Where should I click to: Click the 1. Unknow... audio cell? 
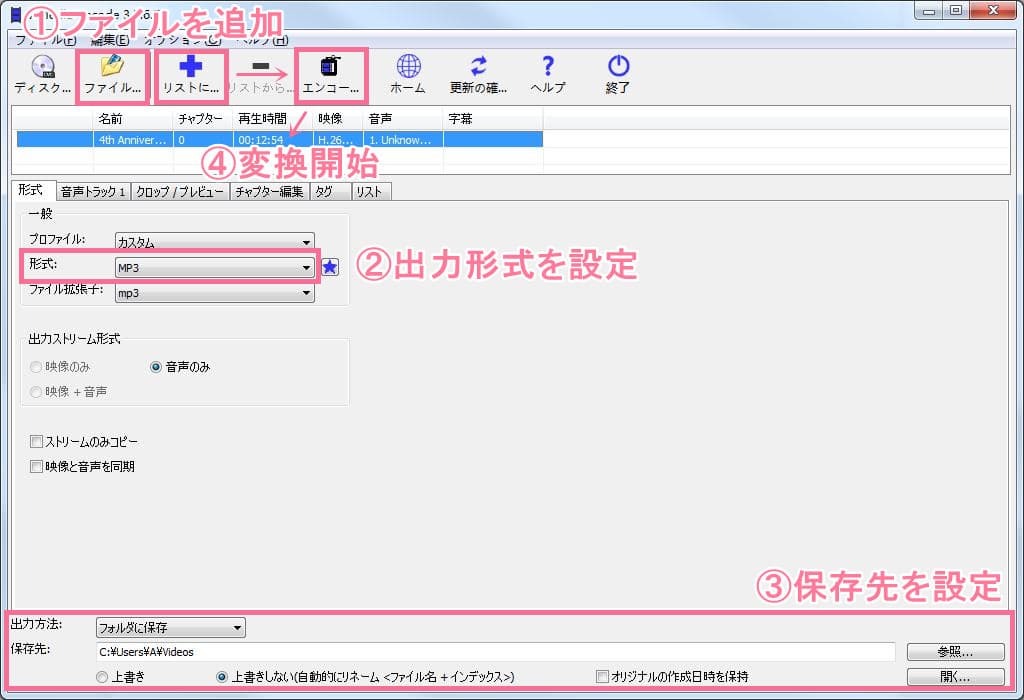click(403, 140)
